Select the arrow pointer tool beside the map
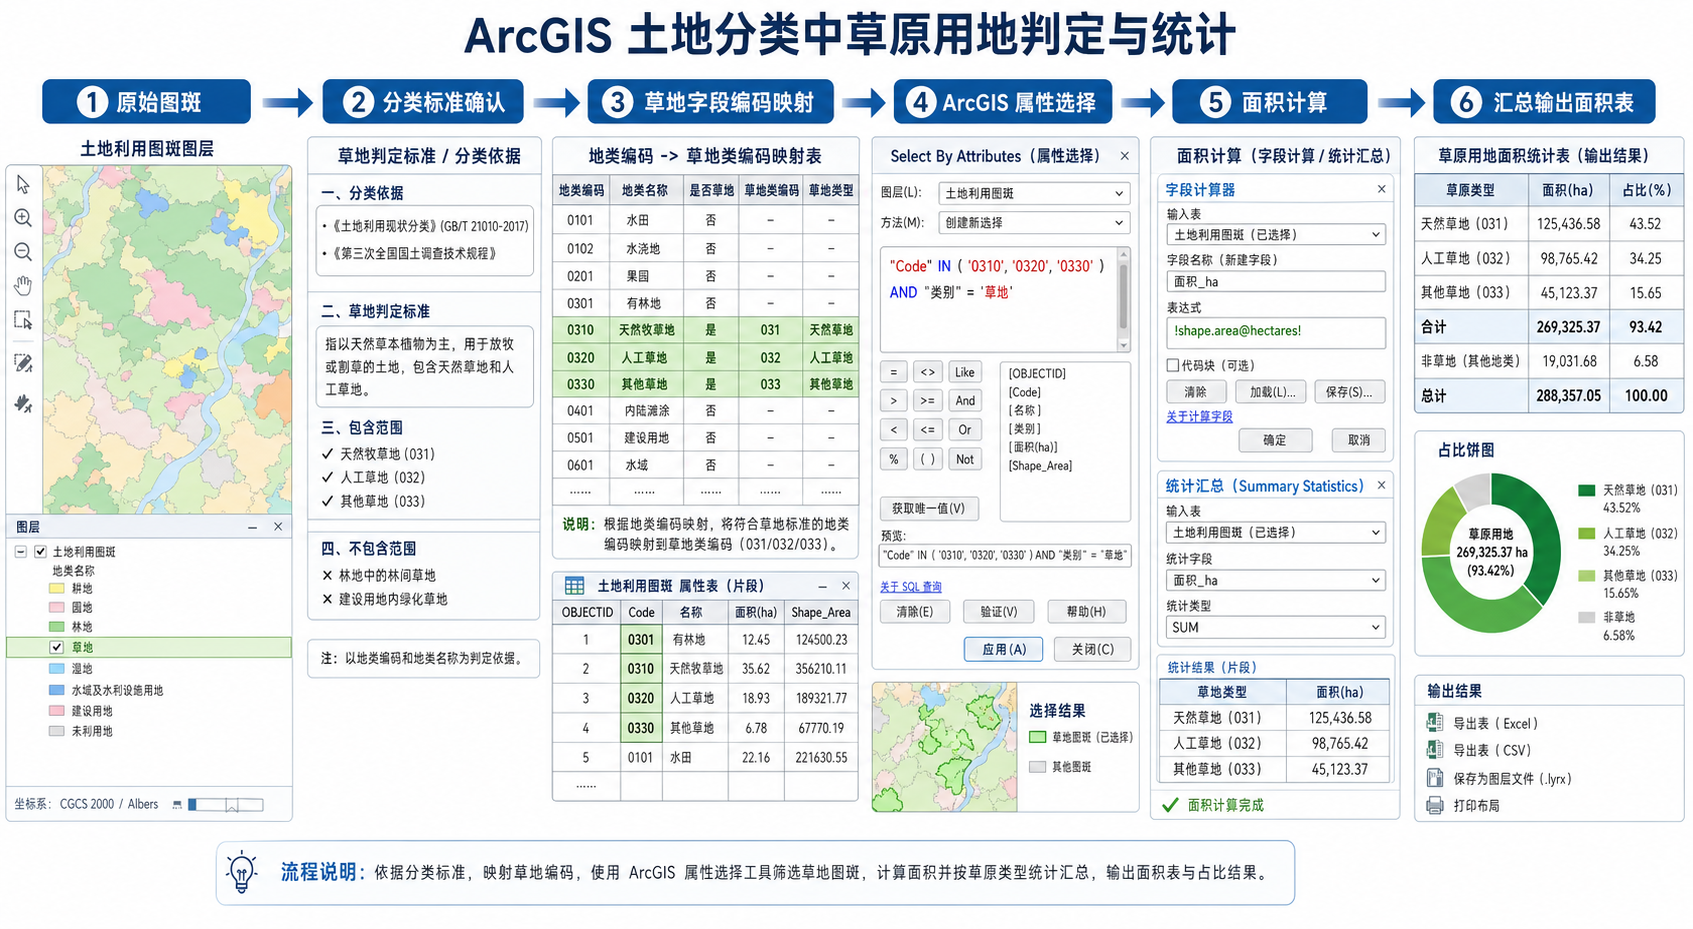The height and width of the screenshot is (929, 1693). pyautogui.click(x=23, y=185)
